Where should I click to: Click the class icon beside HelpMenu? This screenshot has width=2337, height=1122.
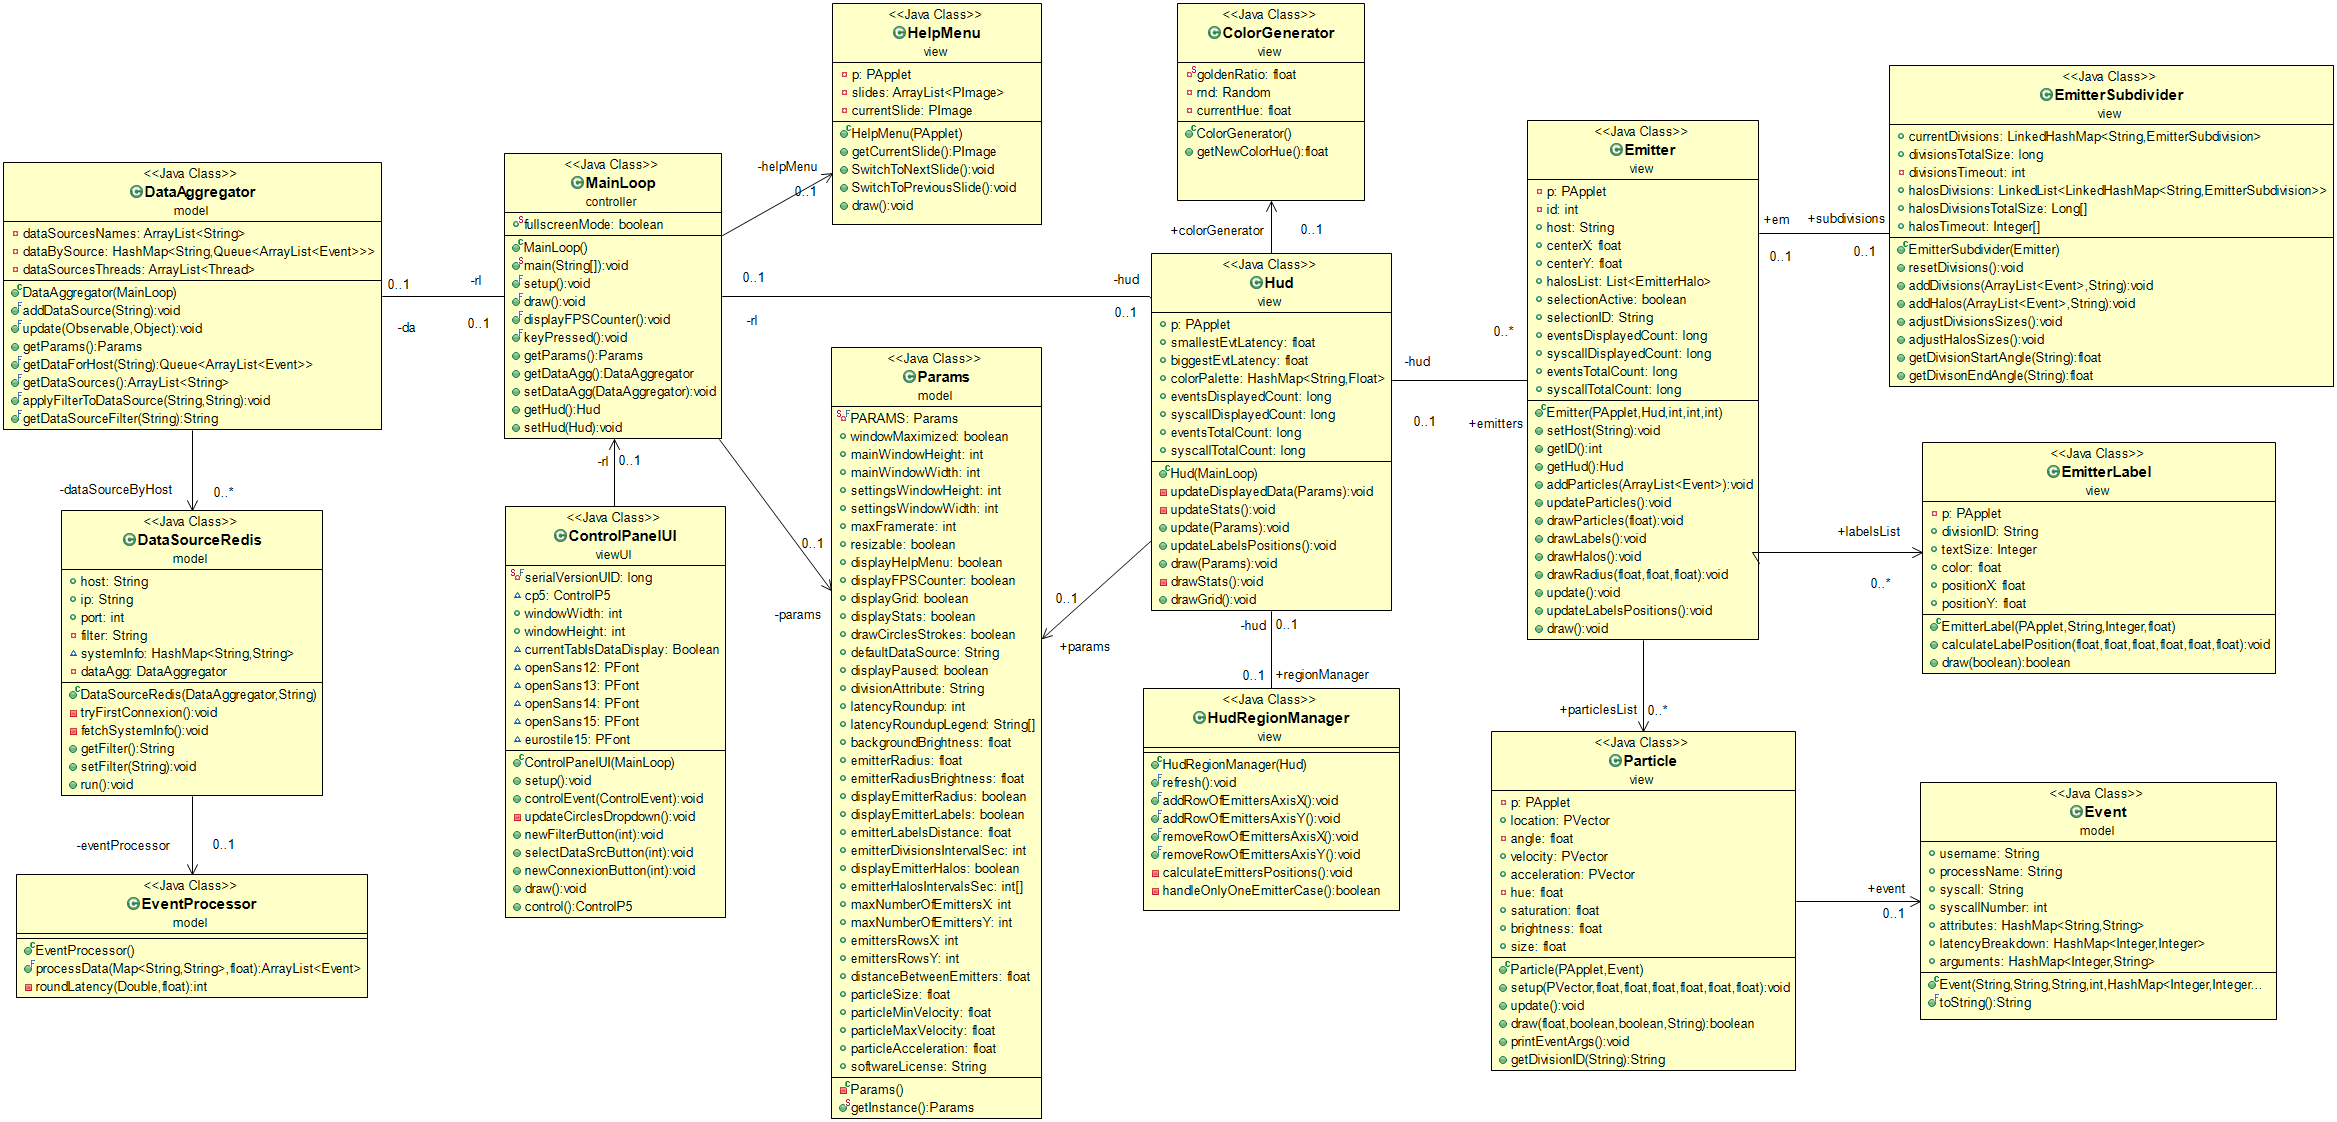point(899,33)
